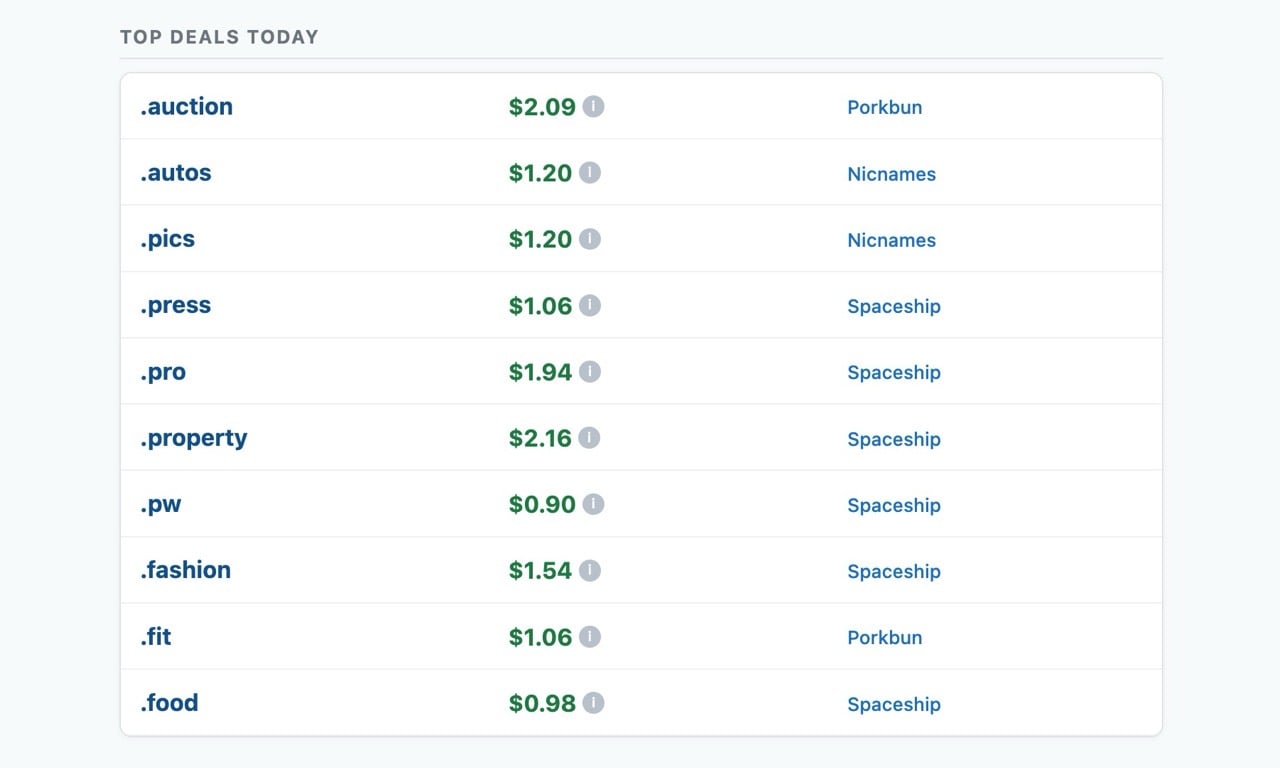
Task: Open info icon for .press $1.06 price
Action: coord(590,305)
